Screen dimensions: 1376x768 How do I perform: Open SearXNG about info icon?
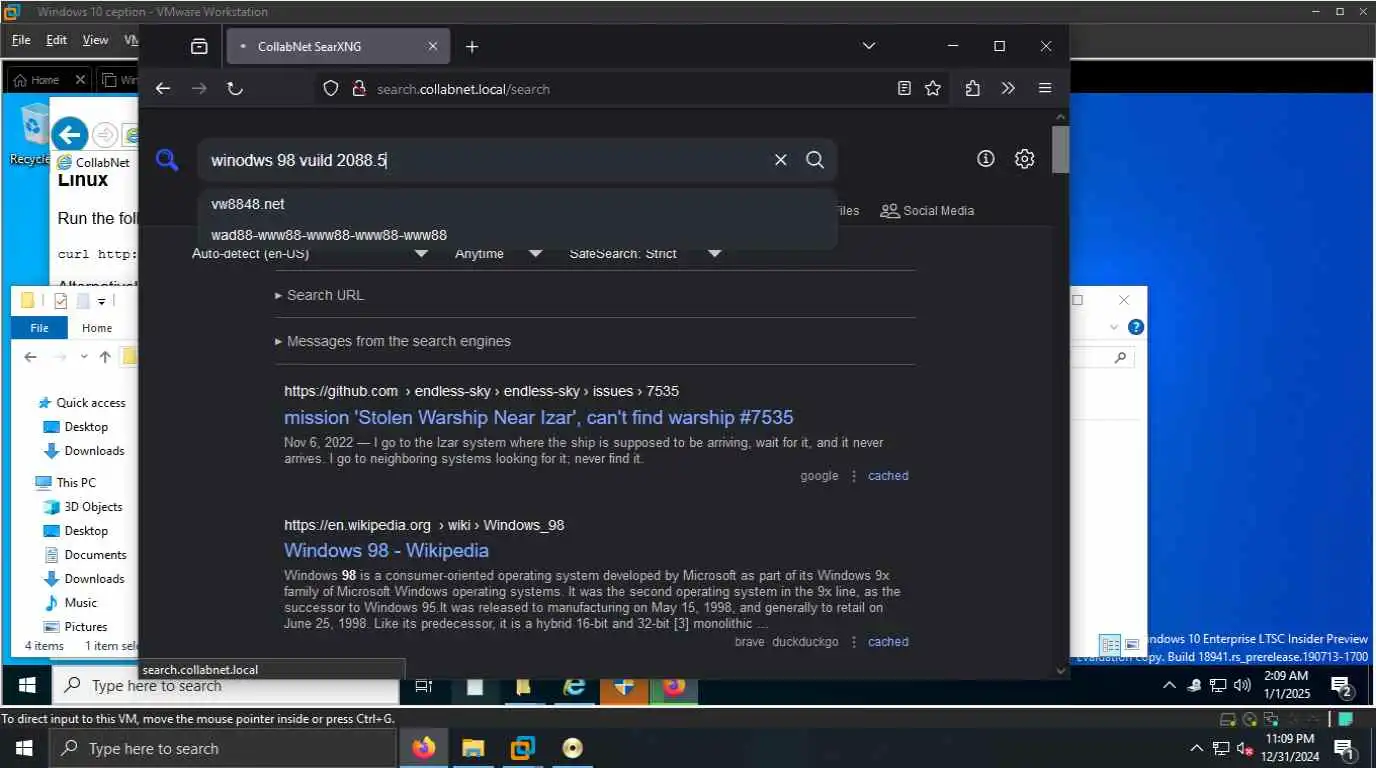[986, 158]
